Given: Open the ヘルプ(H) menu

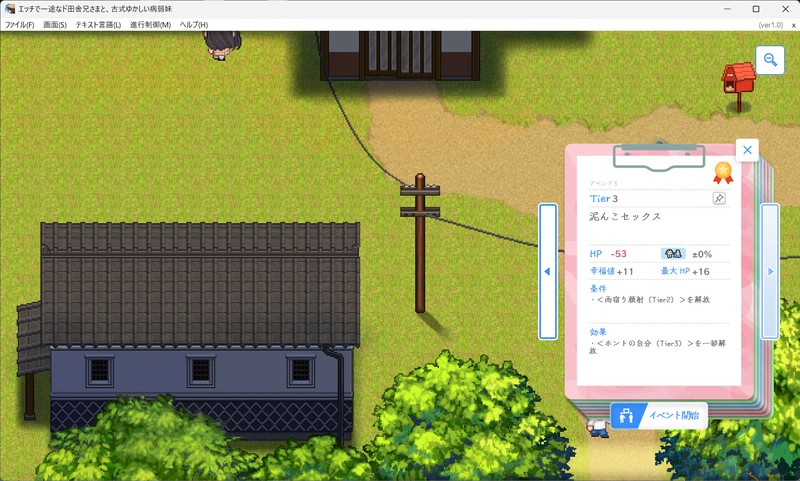Looking at the screenshot, I should point(193,24).
